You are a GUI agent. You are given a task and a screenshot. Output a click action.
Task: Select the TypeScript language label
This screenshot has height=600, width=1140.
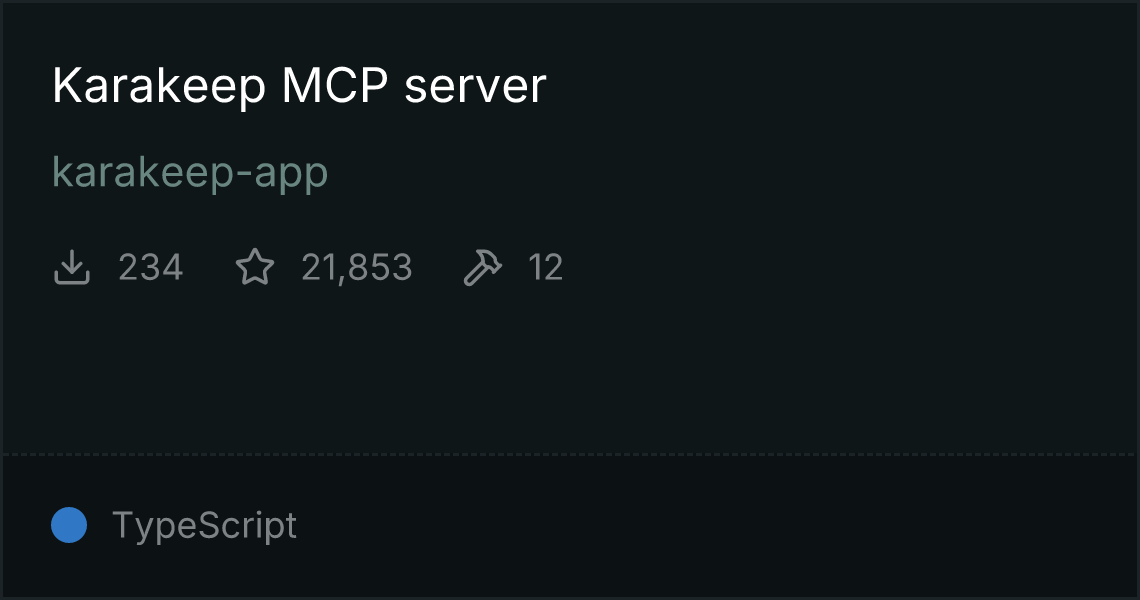(x=204, y=525)
